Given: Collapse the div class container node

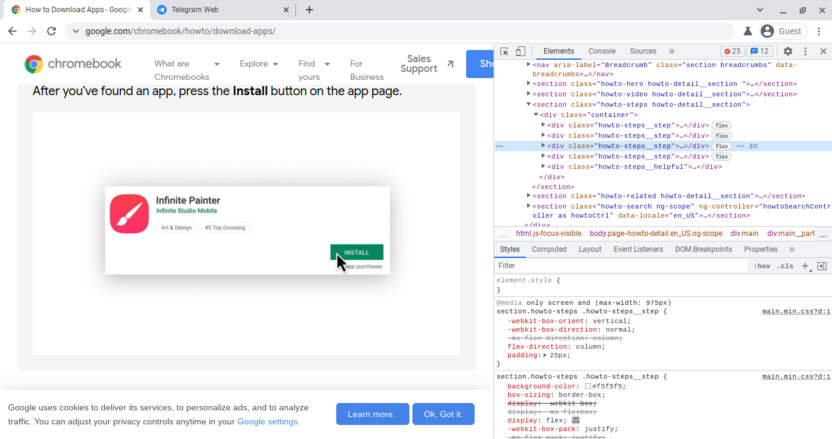Looking at the screenshot, I should (537, 115).
